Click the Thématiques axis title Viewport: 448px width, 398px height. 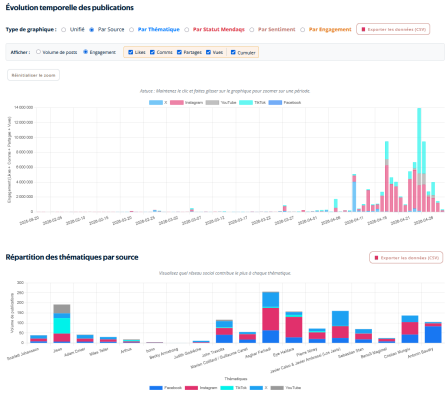point(236,379)
